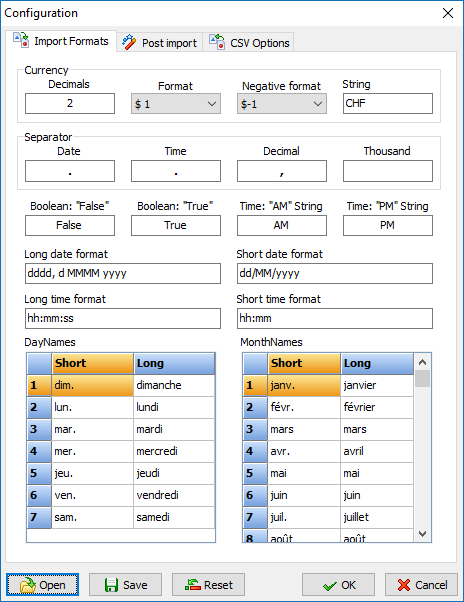
Task: Select MonthNames row header 5
Action: click(255, 473)
